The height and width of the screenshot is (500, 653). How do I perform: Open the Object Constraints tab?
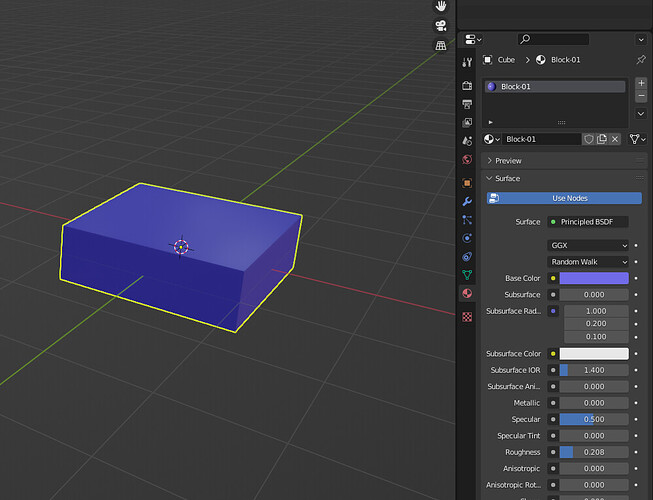[467, 256]
